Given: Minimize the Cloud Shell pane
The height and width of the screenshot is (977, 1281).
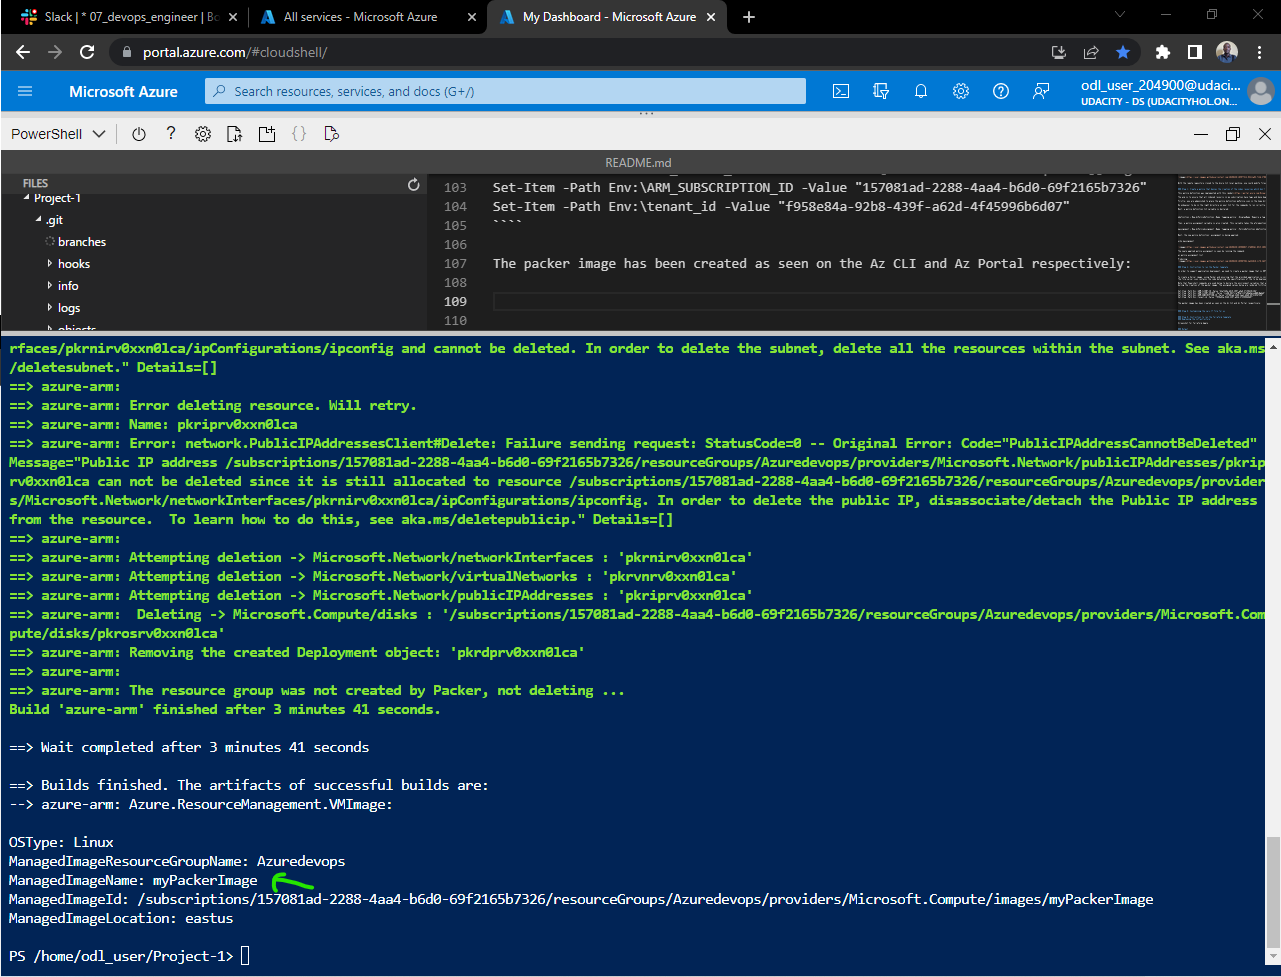Looking at the screenshot, I should click(x=1201, y=133).
